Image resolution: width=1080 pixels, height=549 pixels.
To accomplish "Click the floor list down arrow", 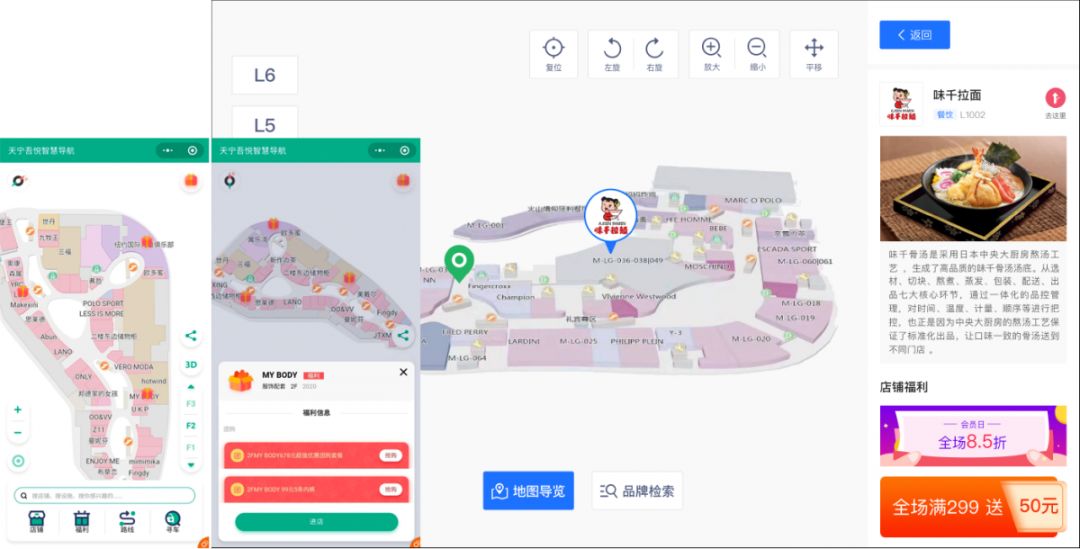I will 191,466.
